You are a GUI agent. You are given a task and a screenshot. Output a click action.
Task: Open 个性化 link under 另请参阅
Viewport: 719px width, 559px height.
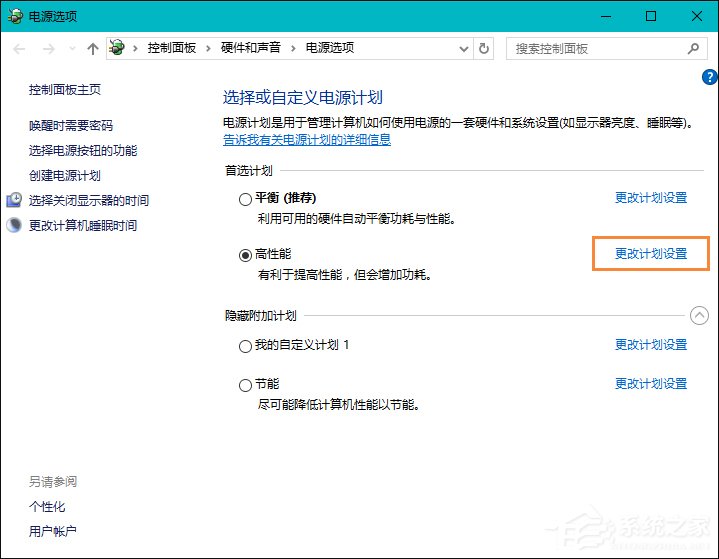pyautogui.click(x=47, y=507)
